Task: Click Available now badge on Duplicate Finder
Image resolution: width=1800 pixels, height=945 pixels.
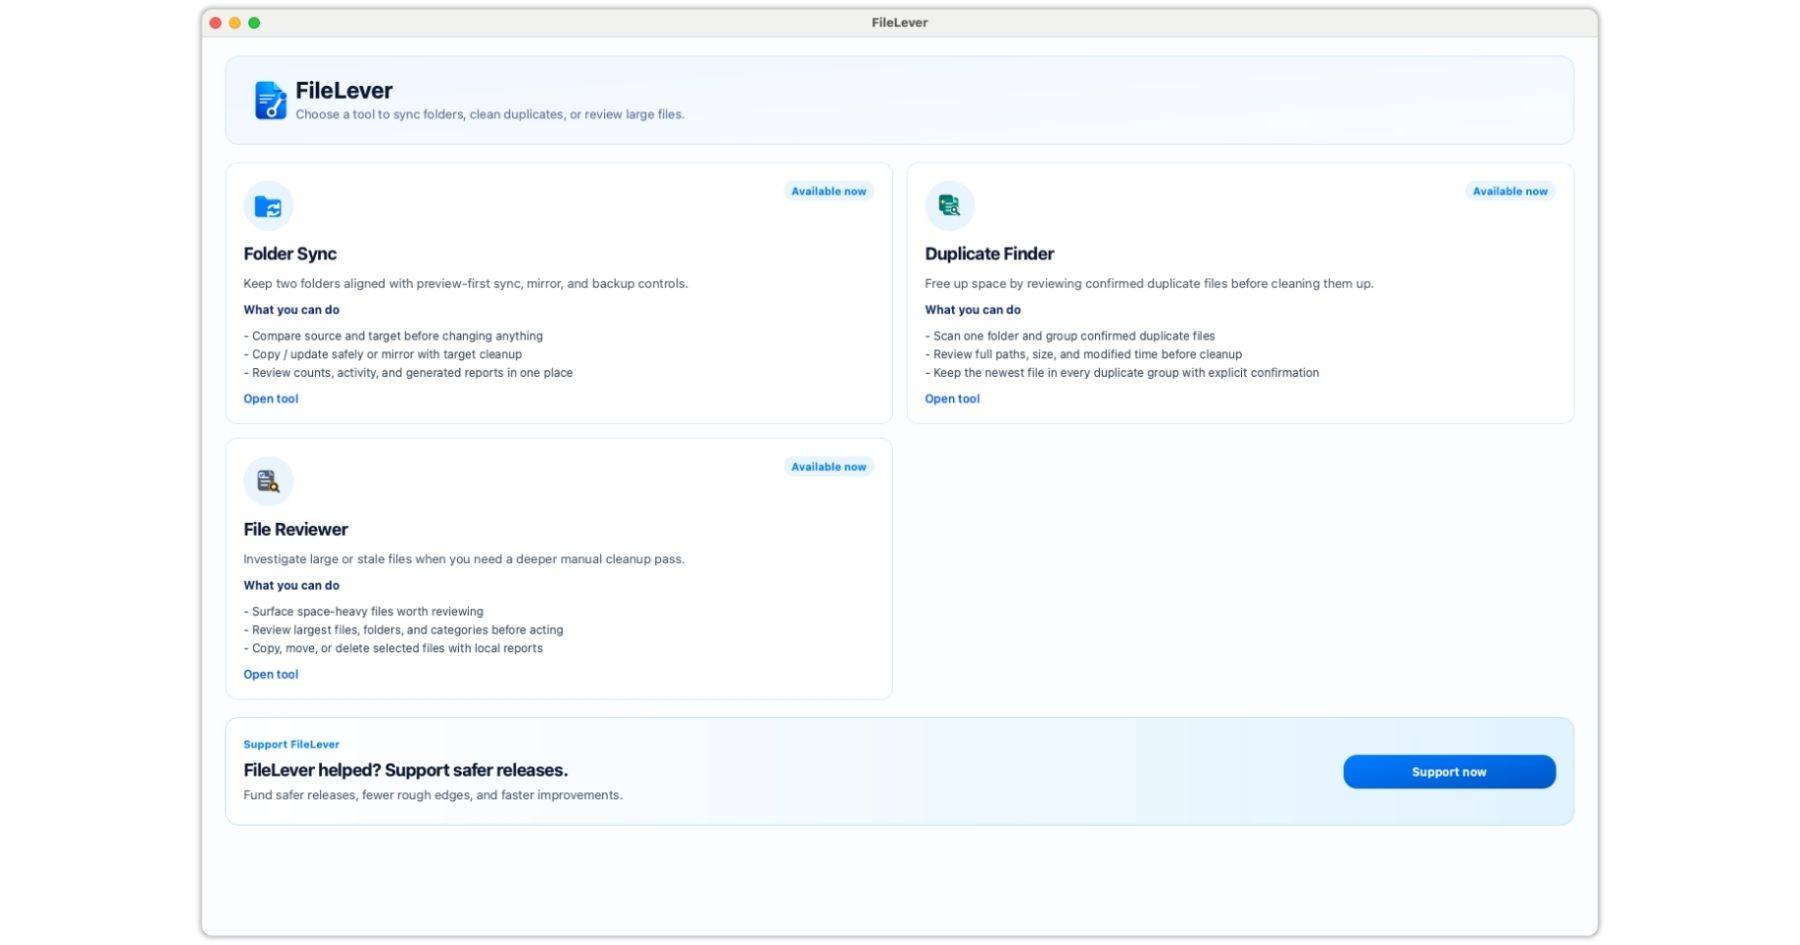Action: coord(1510,191)
